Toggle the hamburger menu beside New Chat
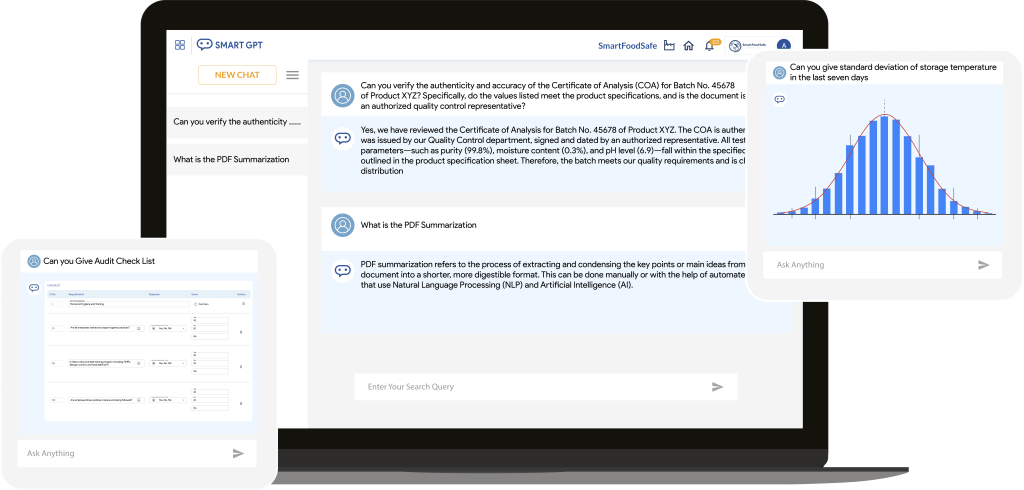Image resolution: width=1024 pixels, height=490 pixels. [x=292, y=75]
